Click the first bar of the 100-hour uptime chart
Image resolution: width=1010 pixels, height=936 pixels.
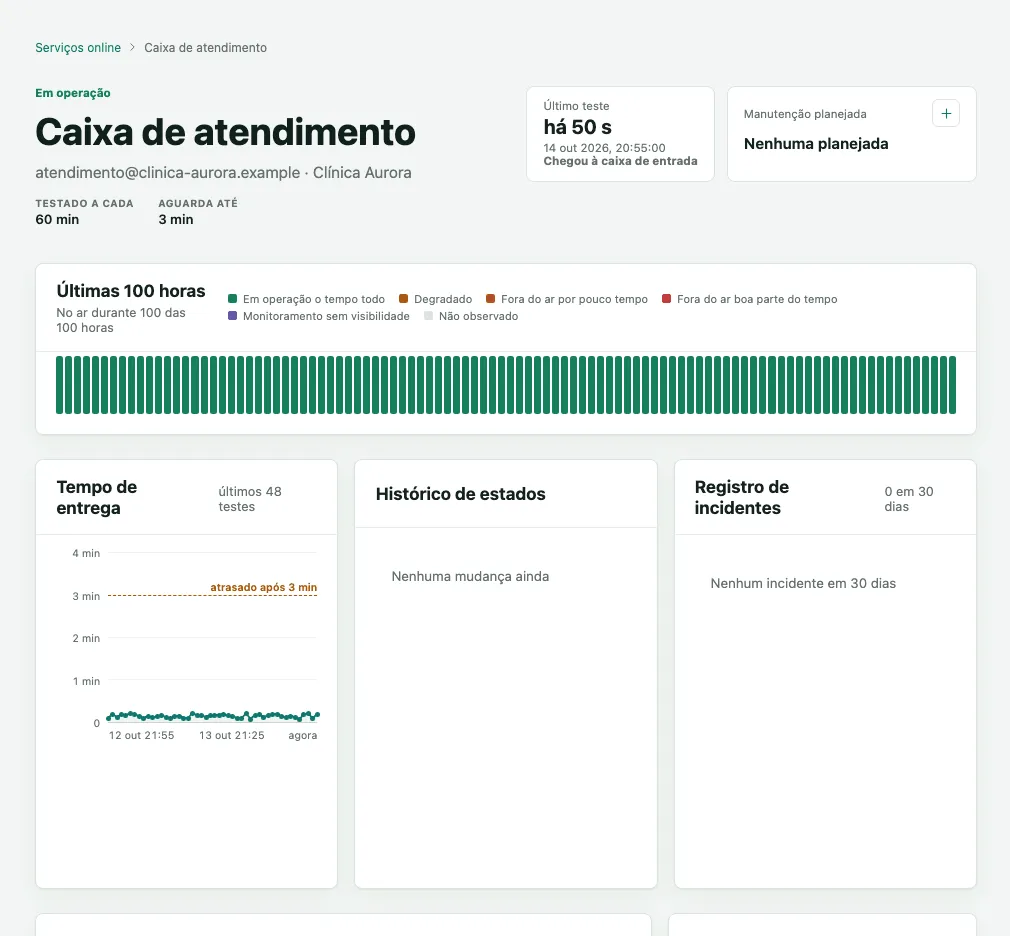pos(60,385)
